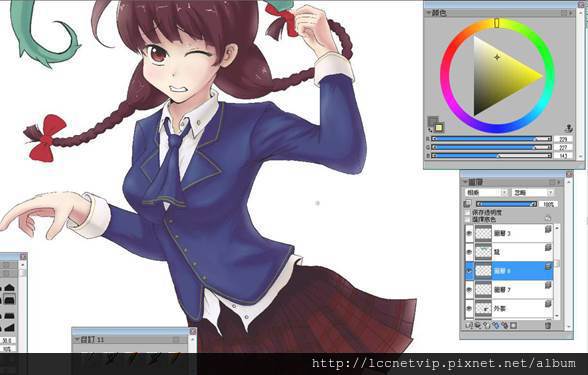This screenshot has width=588, height=375.
Task: Adjust the G color slider
Action: pyautogui.click(x=491, y=147)
